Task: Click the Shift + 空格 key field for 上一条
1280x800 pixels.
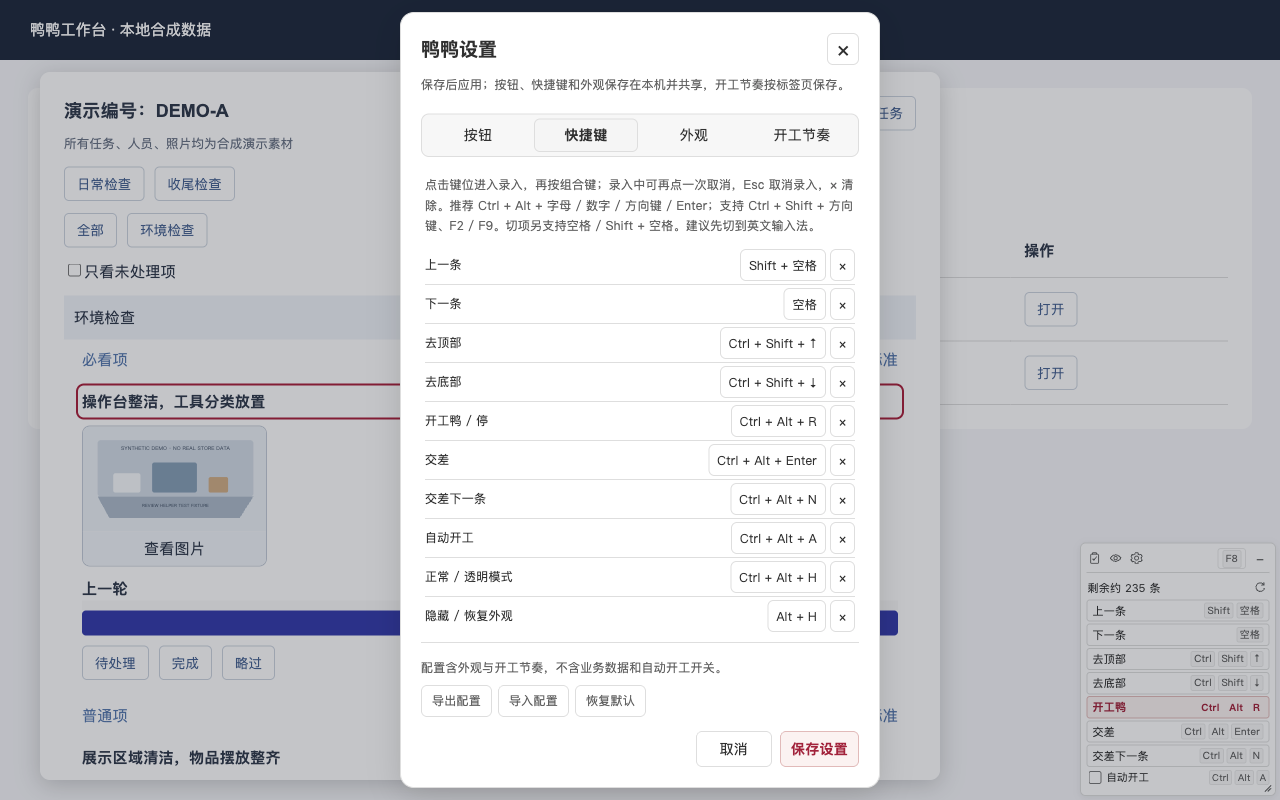Action: (783, 265)
